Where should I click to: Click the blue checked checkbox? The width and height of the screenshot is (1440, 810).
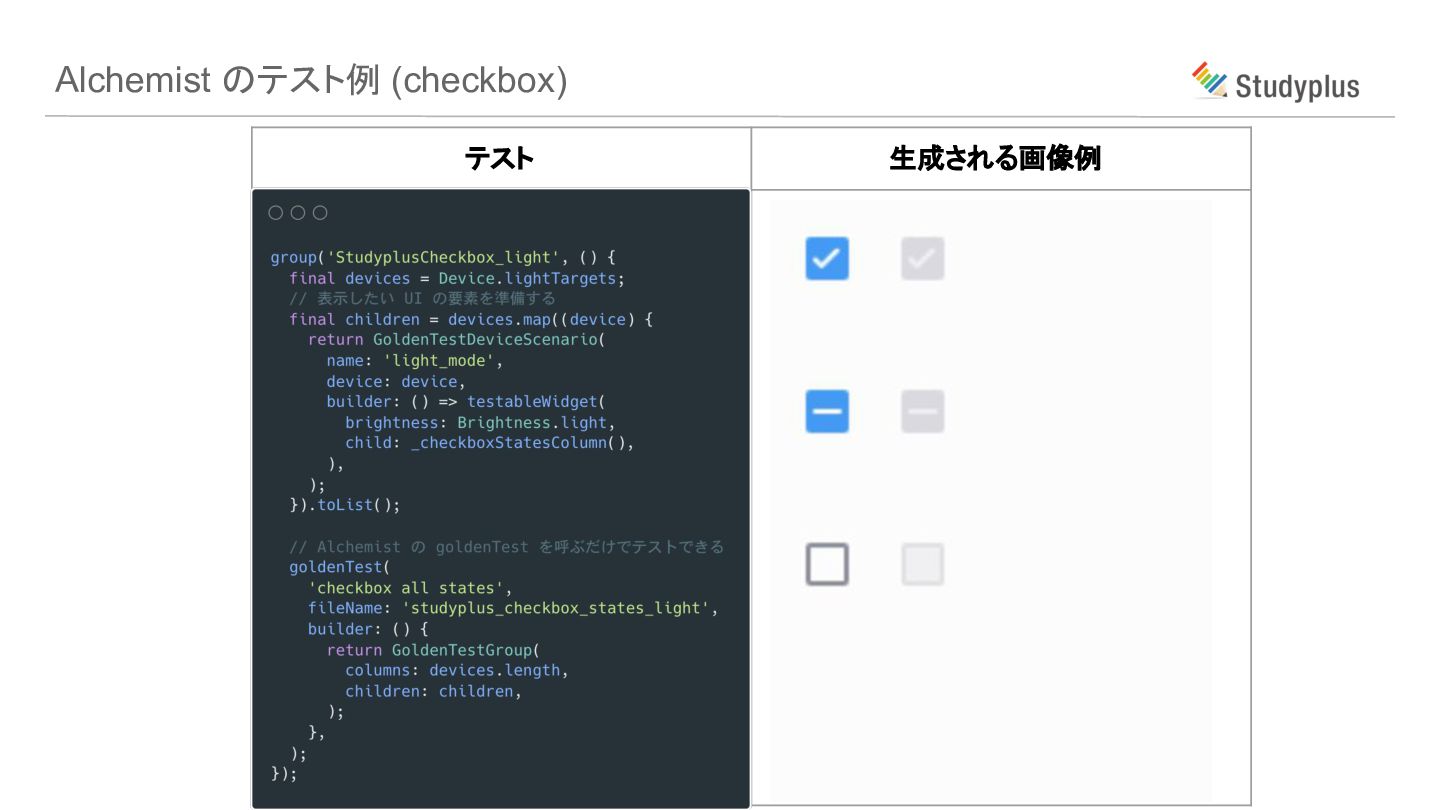(827, 258)
